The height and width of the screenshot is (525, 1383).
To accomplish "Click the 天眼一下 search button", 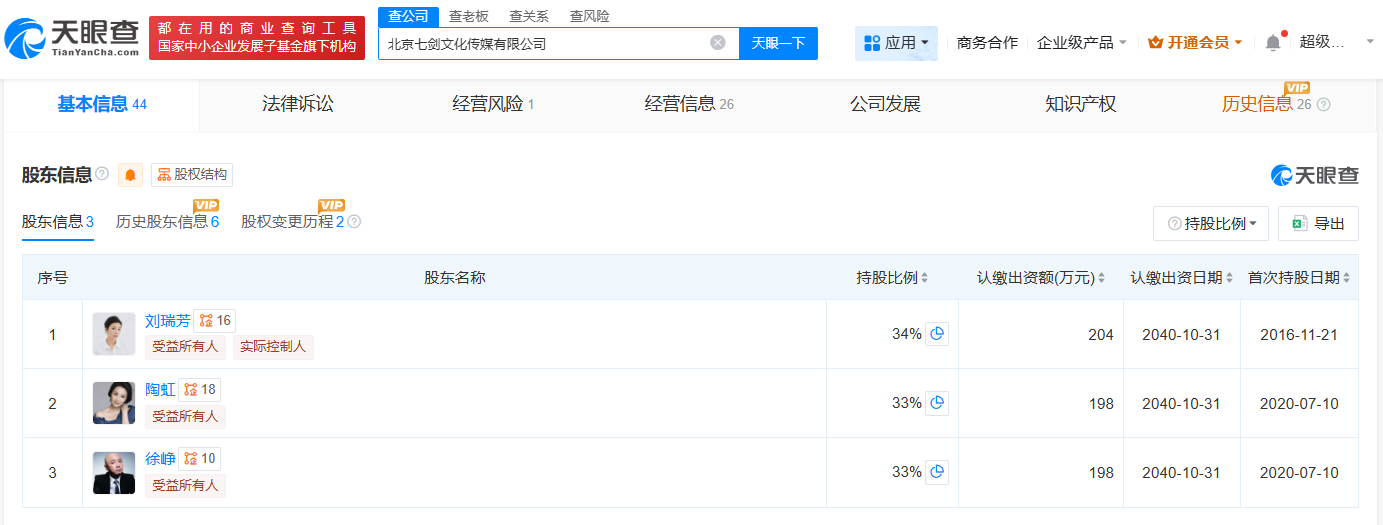I will pyautogui.click(x=778, y=43).
